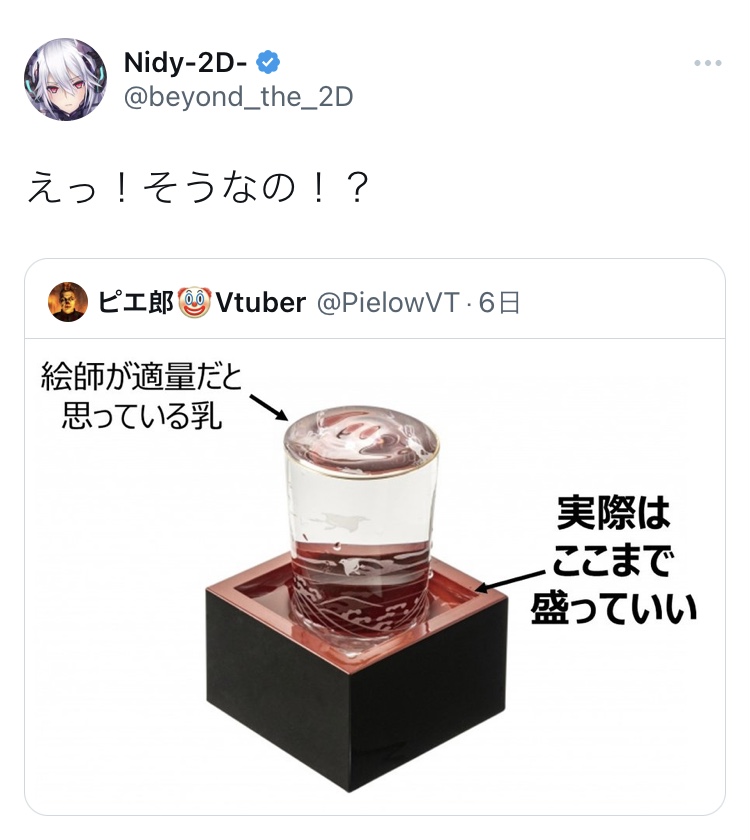Open the quoted tweet sake glass image

click(x=375, y=576)
